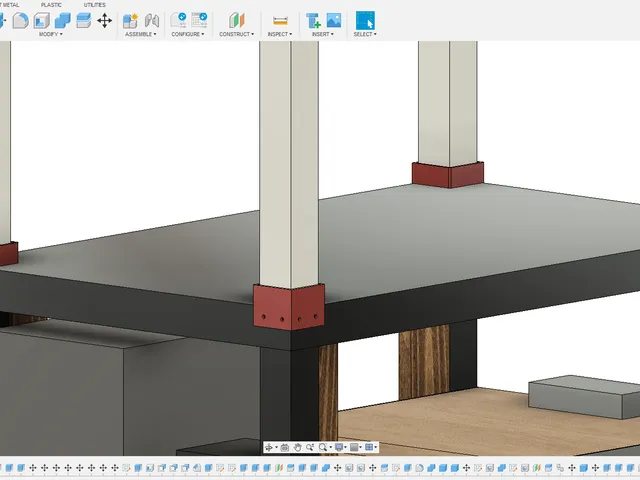Open the Configure parameters tool

(178, 20)
